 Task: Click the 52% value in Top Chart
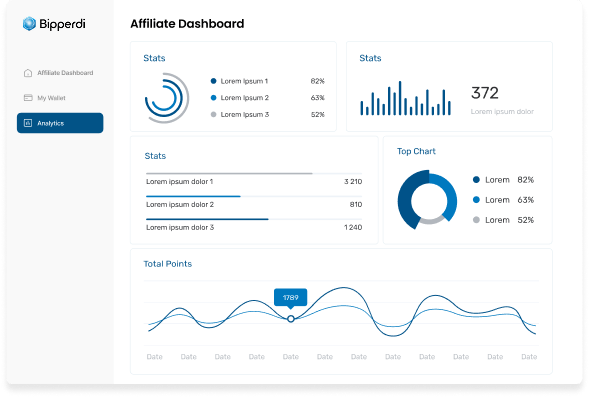click(526, 220)
